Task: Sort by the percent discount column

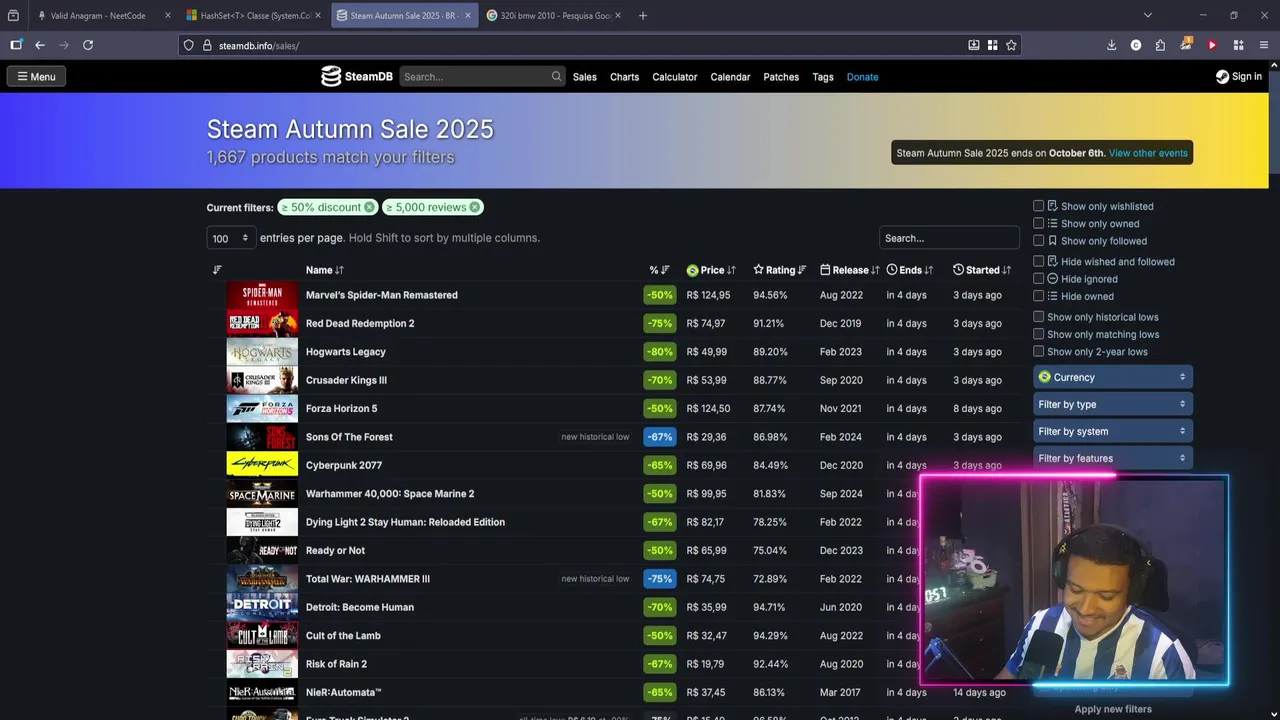Action: tap(659, 270)
